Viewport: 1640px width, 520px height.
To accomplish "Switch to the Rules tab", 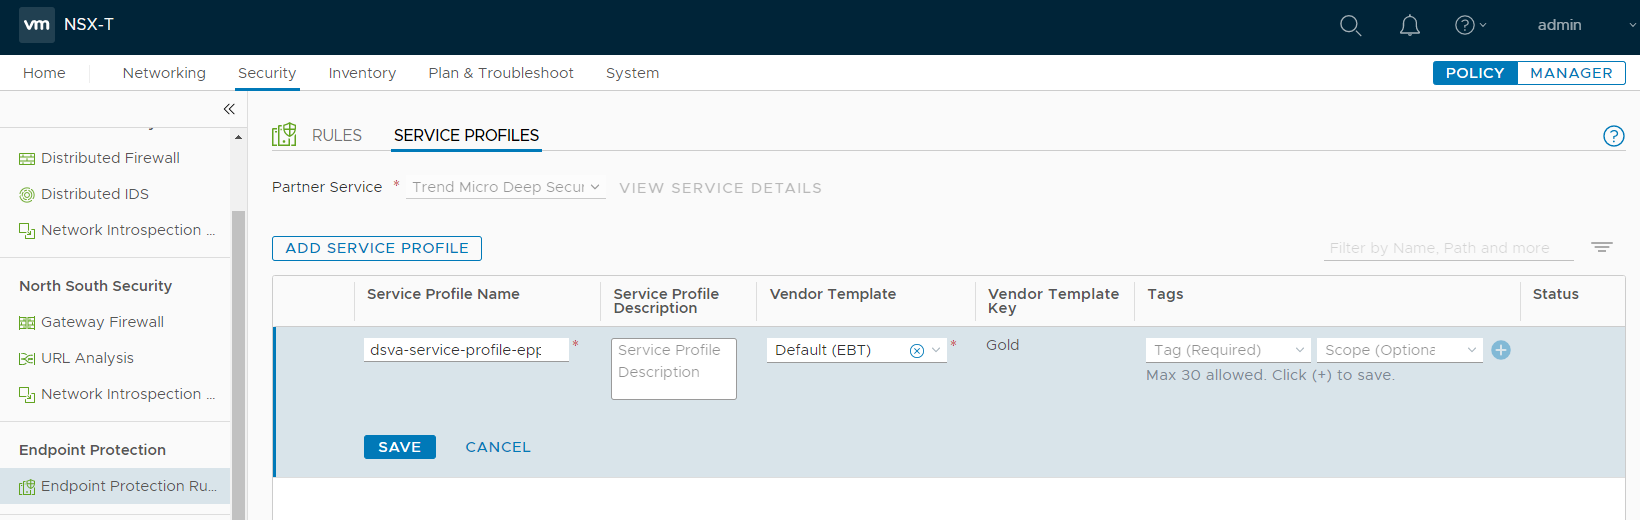I will click(336, 135).
